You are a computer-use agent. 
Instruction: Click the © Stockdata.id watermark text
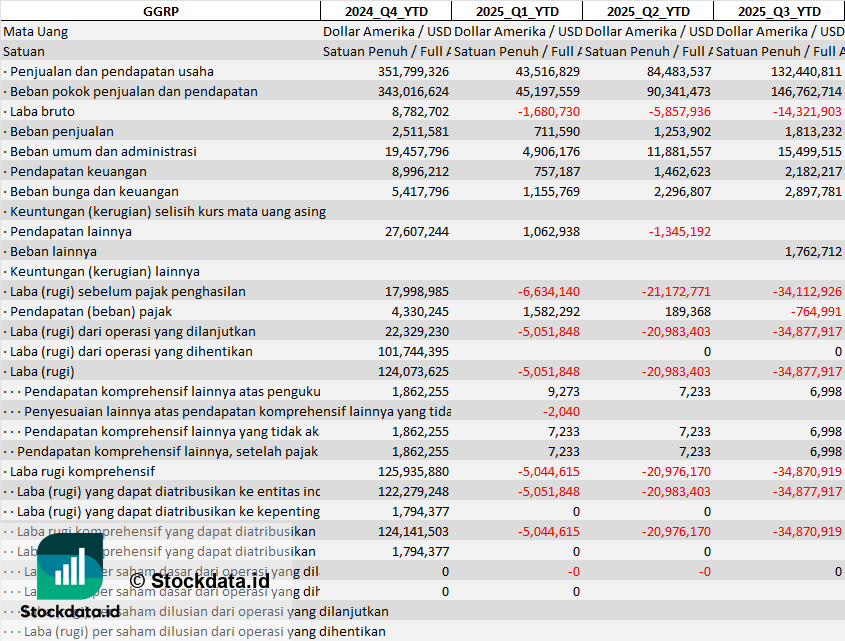click(x=200, y=580)
